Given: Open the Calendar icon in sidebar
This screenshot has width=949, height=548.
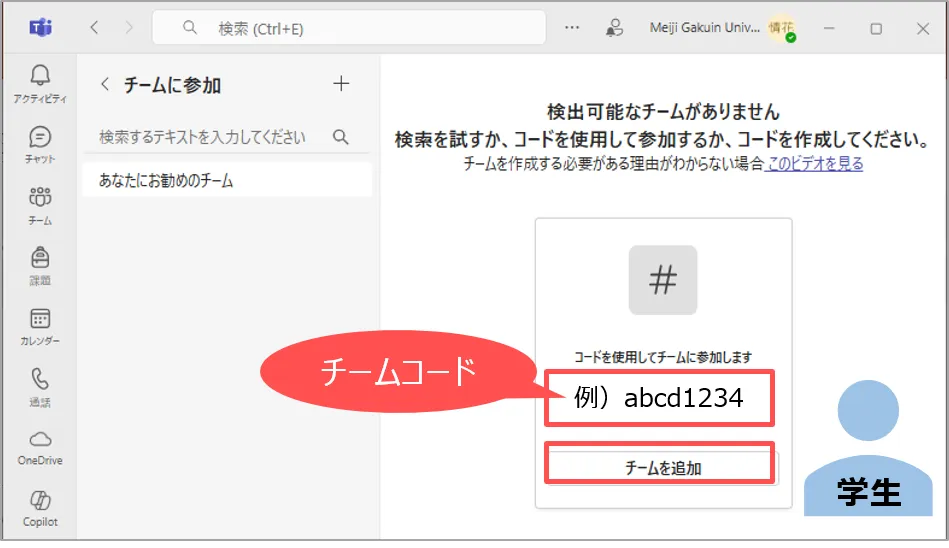Looking at the screenshot, I should coord(40,325).
